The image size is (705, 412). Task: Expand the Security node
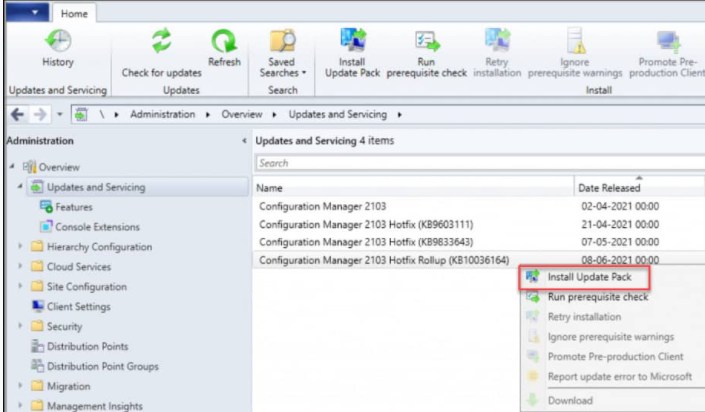tap(20, 325)
